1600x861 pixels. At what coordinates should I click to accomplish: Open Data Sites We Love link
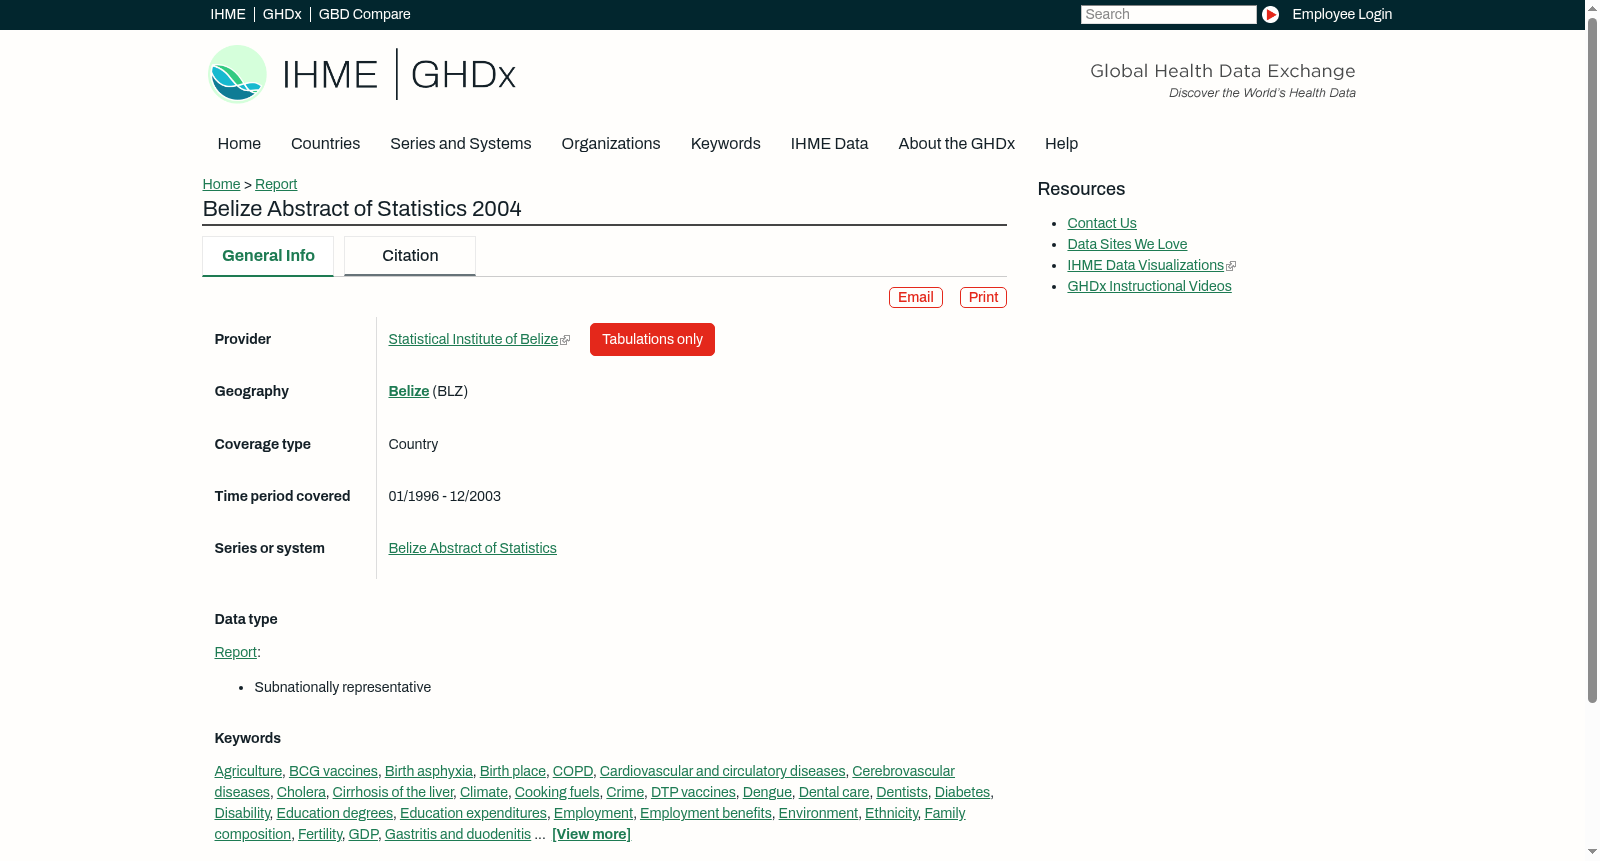pos(1127,244)
